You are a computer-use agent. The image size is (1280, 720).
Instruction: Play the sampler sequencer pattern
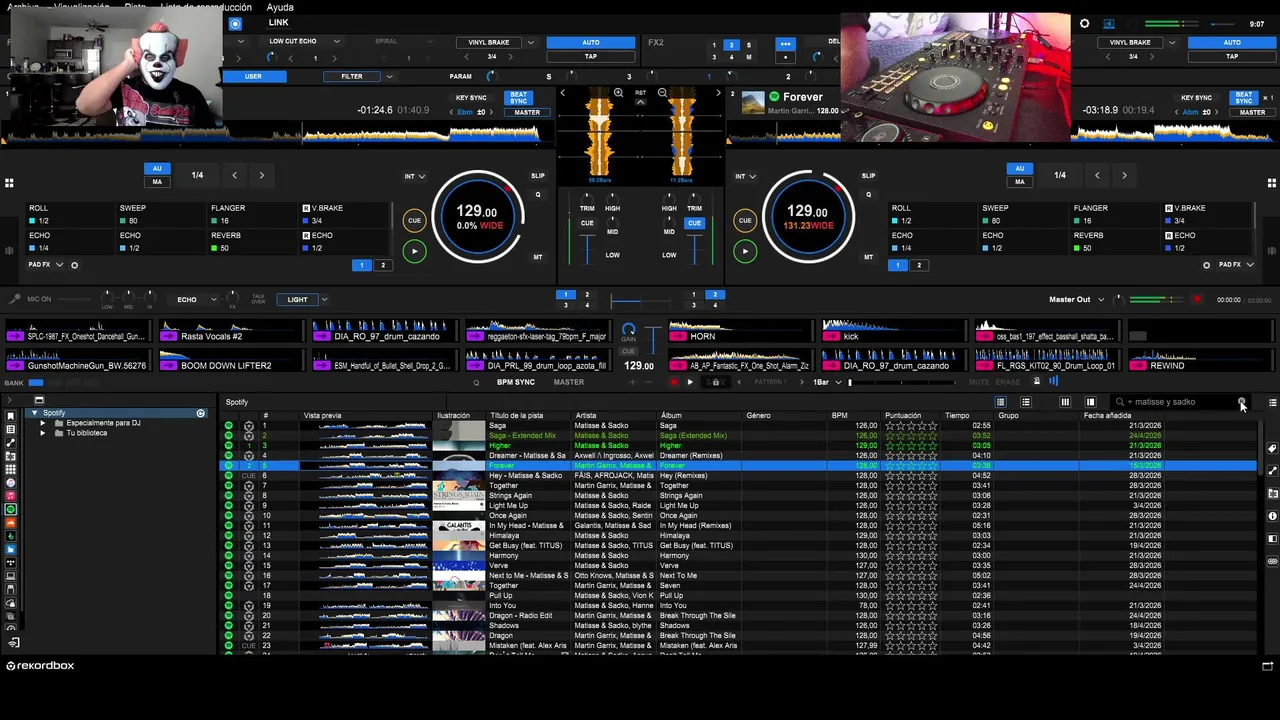[x=689, y=382]
